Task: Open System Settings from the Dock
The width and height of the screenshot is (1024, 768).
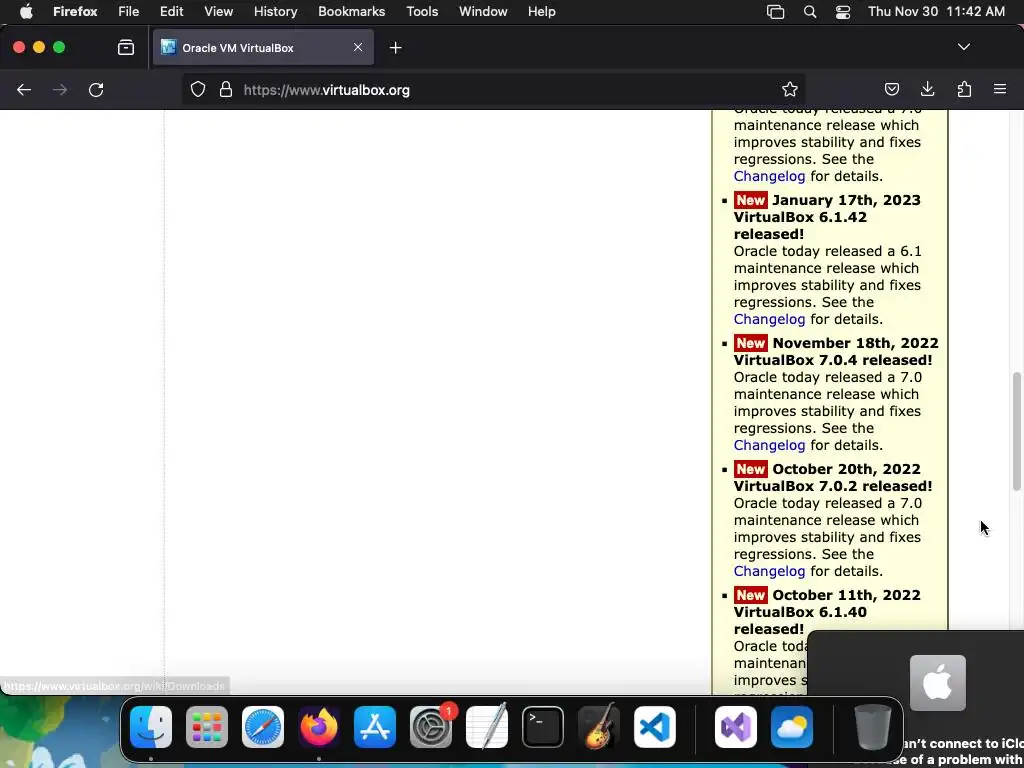Action: 431,727
